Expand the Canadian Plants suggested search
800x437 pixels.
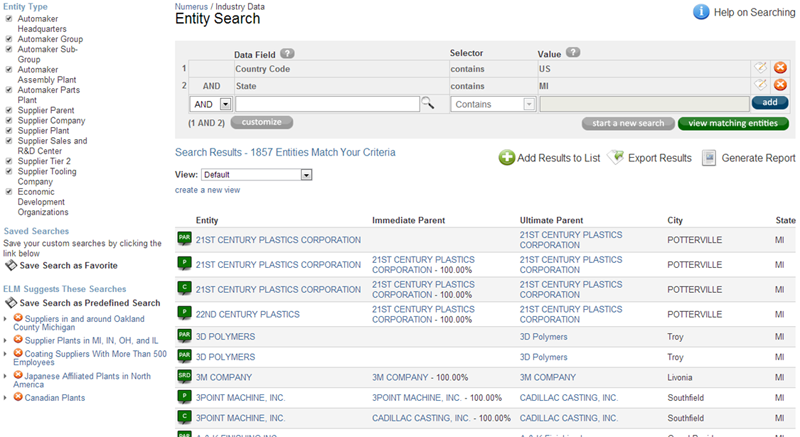pyautogui.click(x=5, y=398)
